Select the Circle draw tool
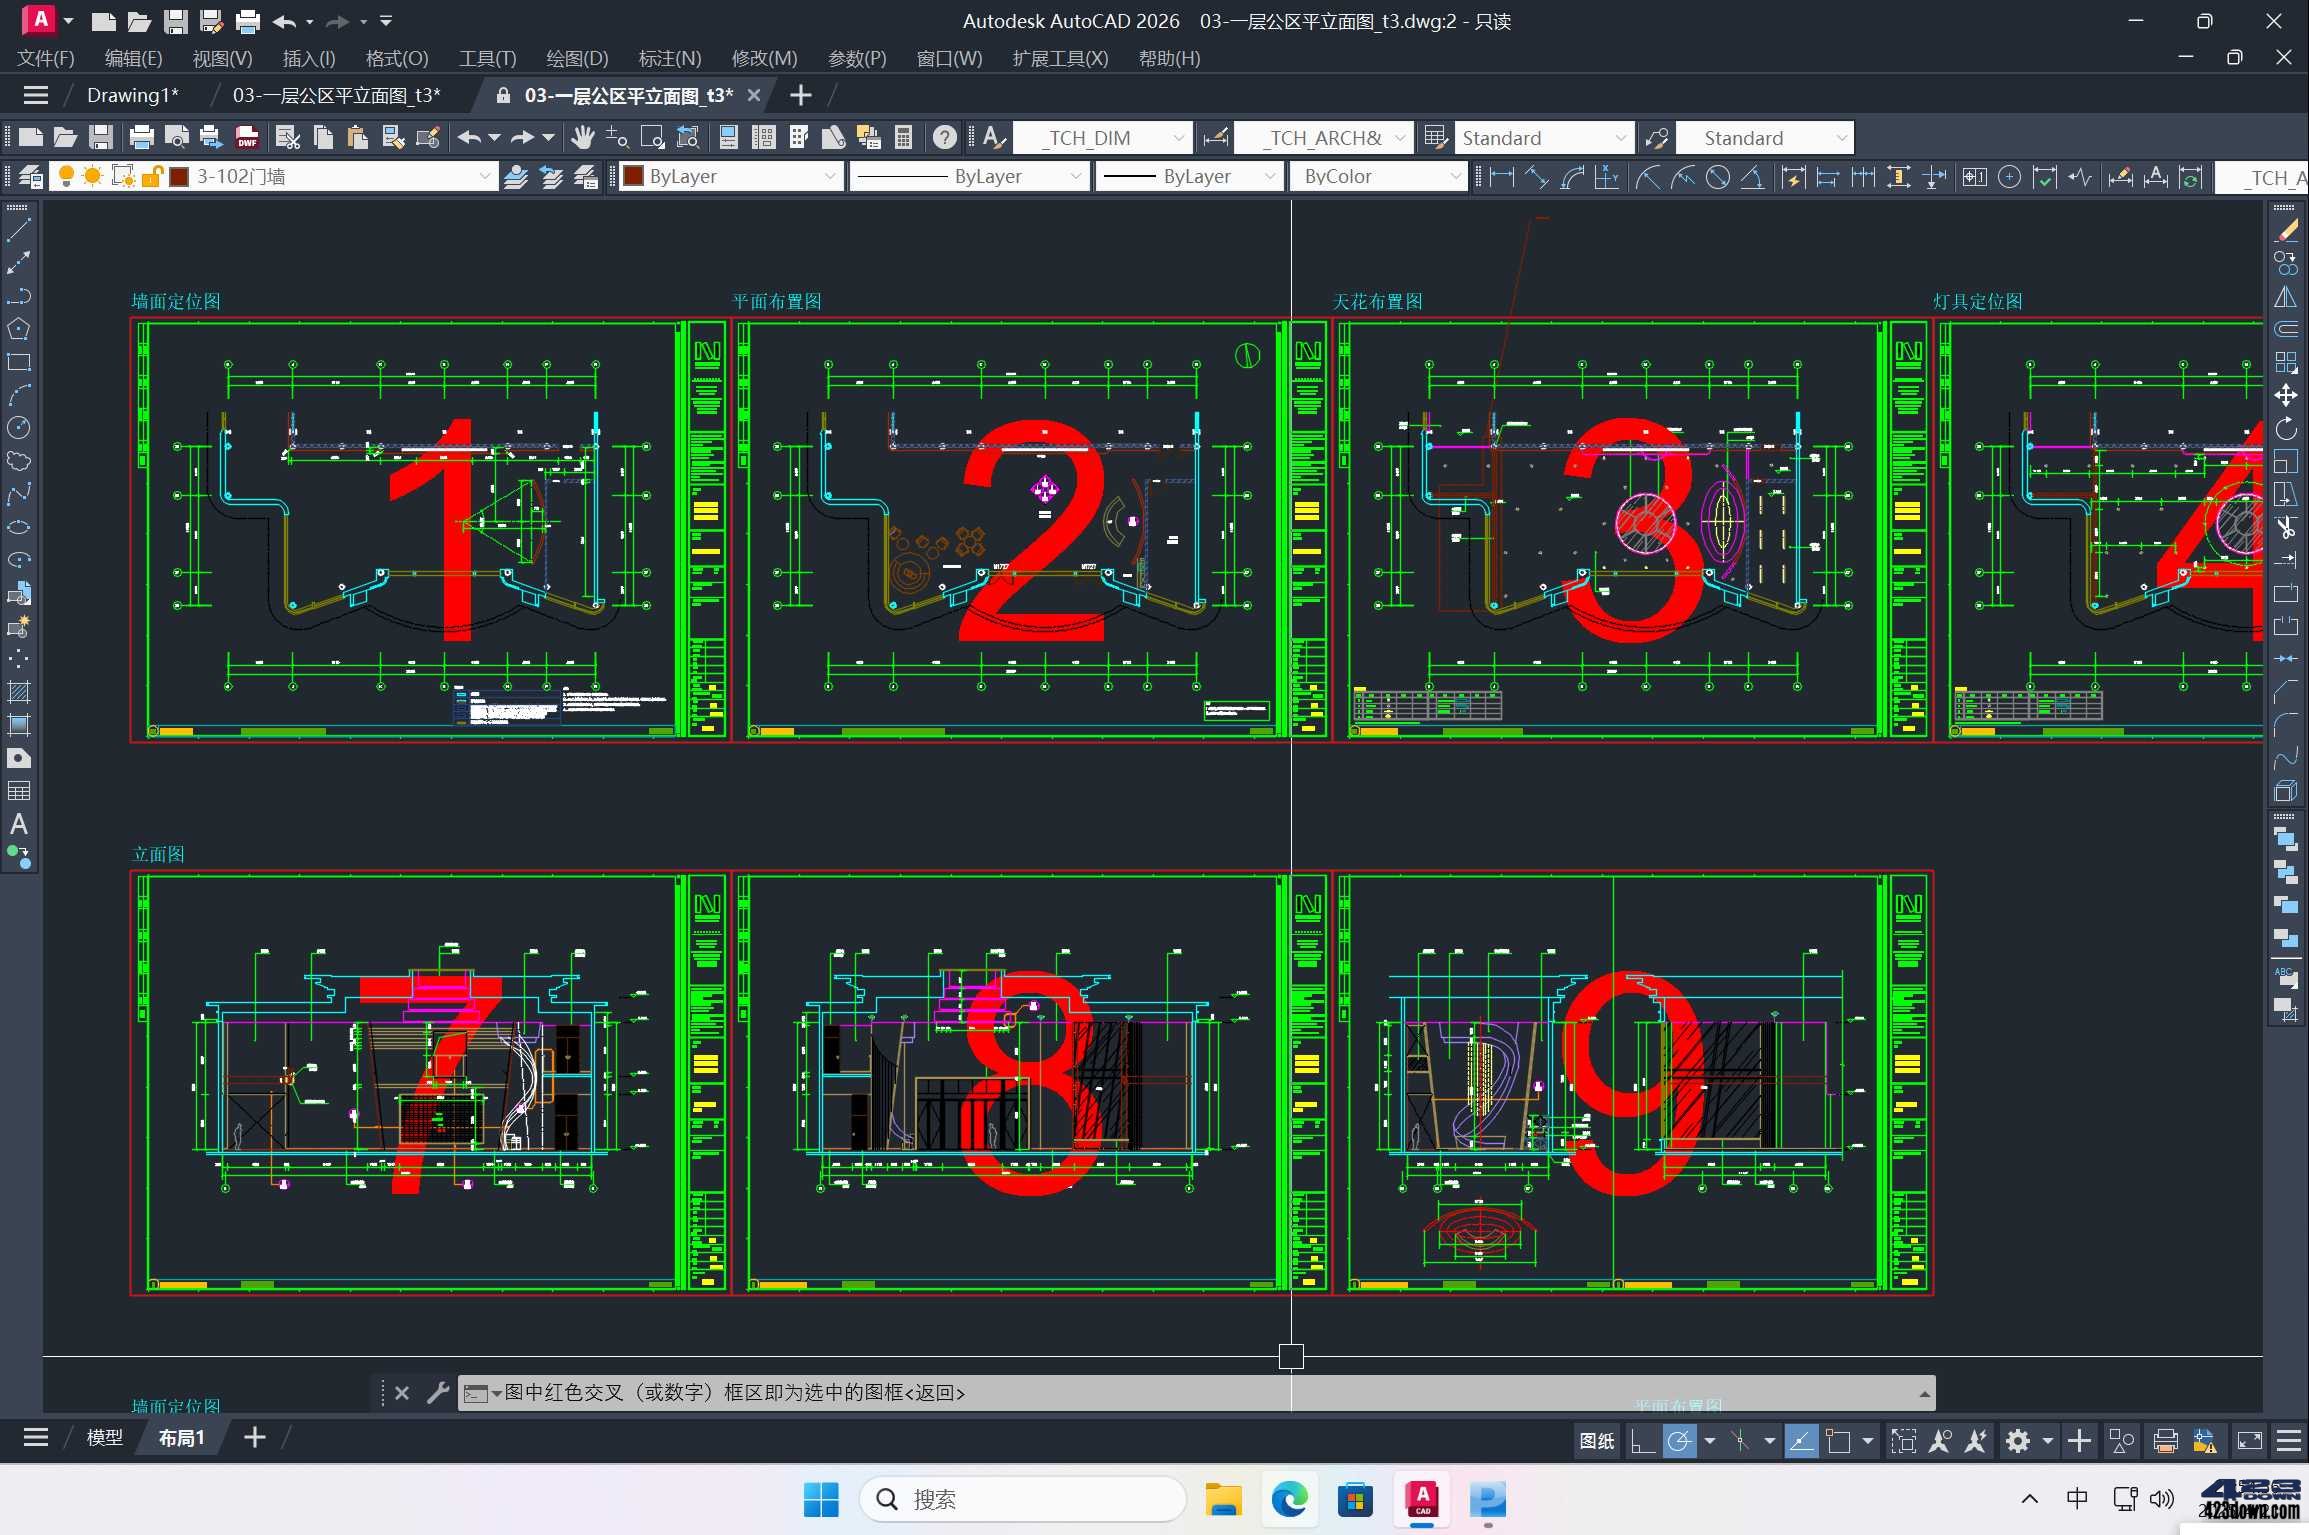The height and width of the screenshot is (1535, 2309). click(x=18, y=428)
